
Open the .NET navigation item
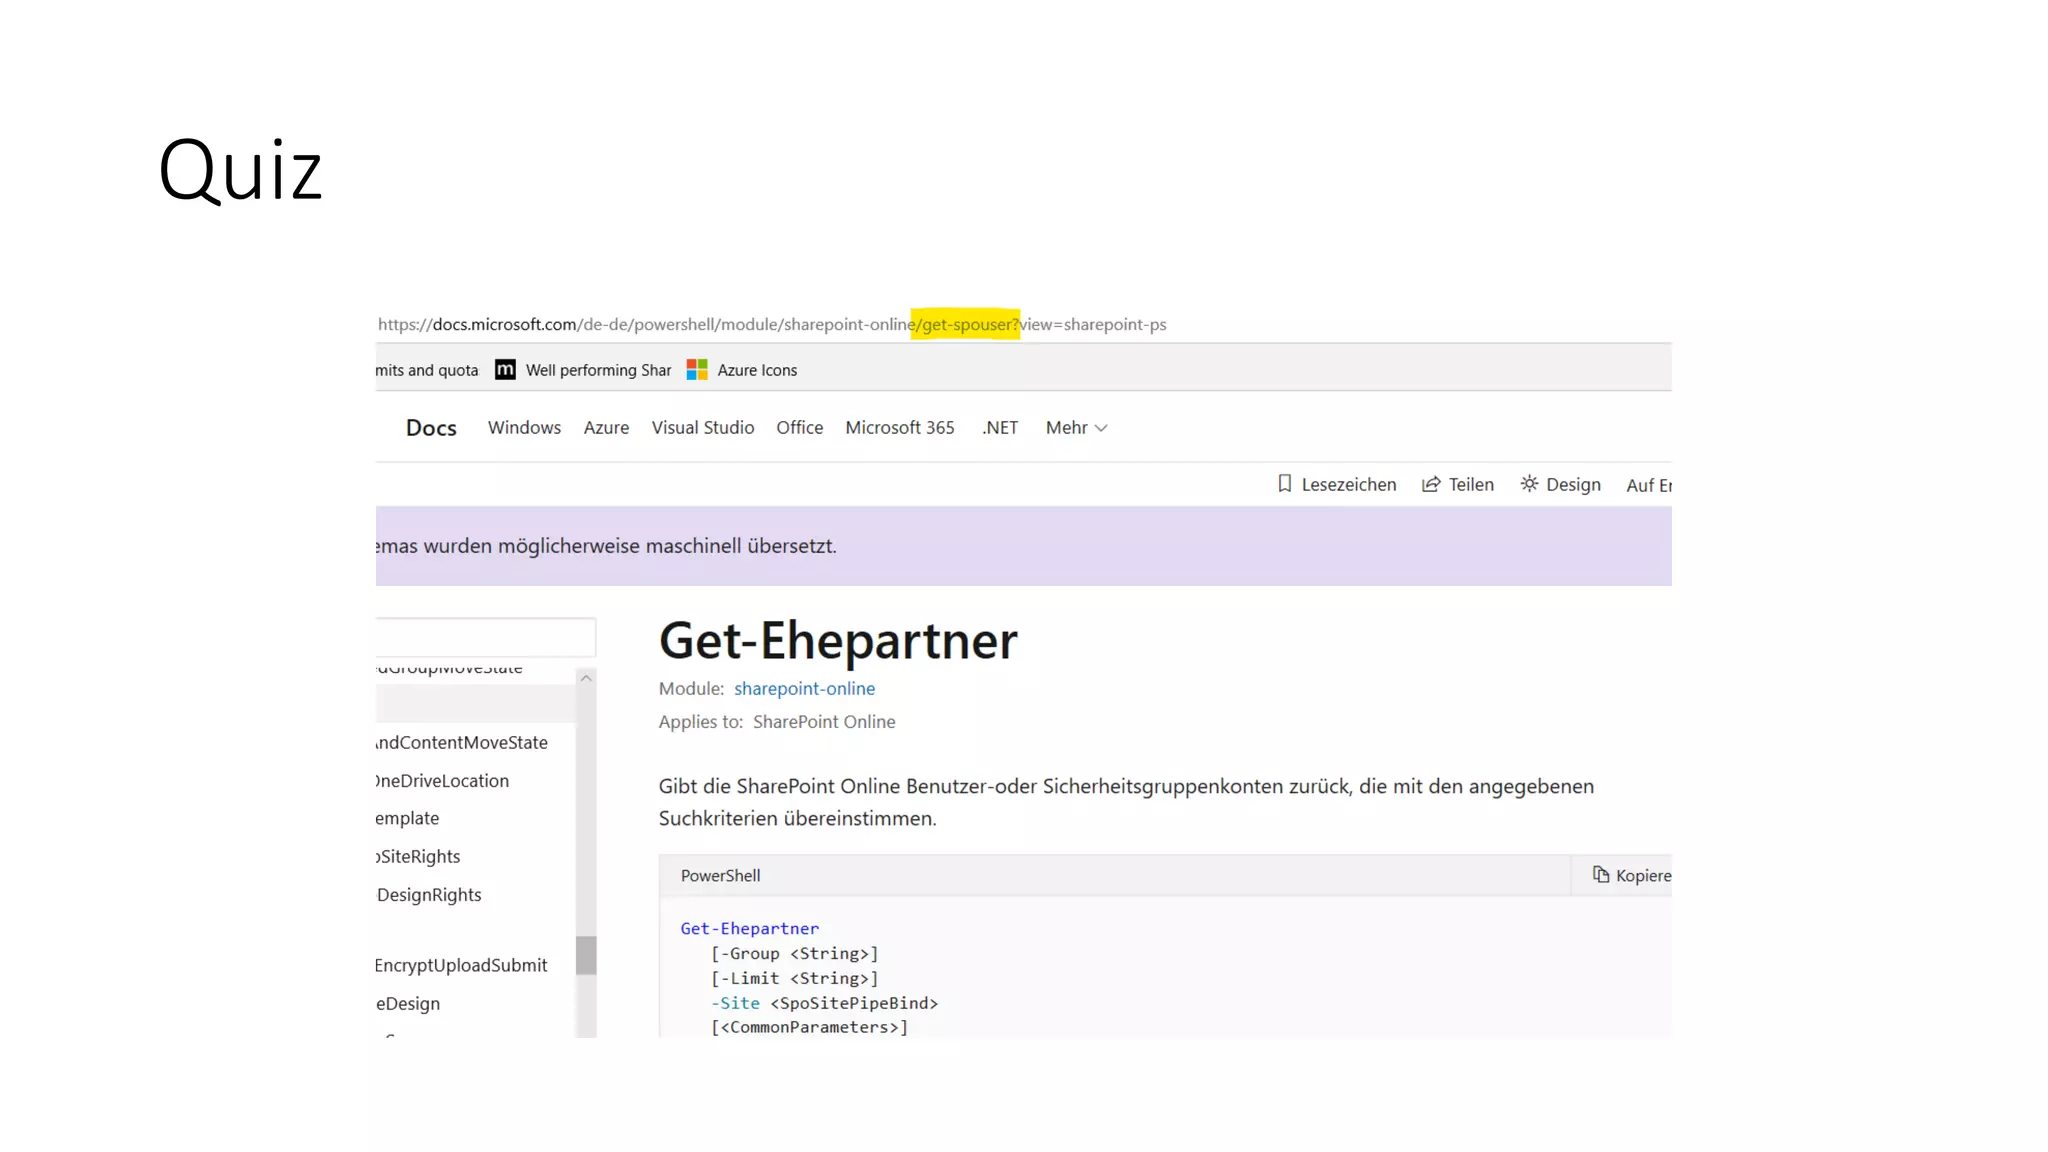pos(999,428)
